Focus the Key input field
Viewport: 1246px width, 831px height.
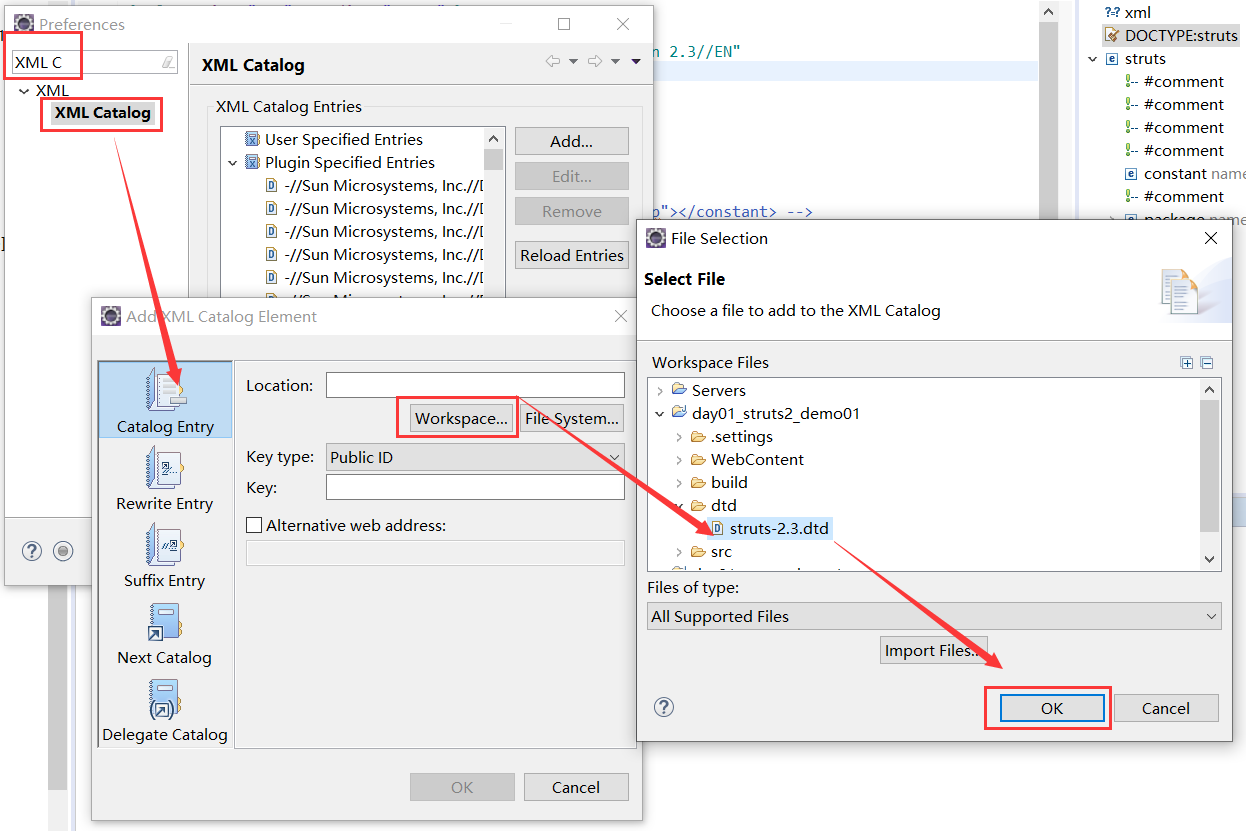(475, 487)
